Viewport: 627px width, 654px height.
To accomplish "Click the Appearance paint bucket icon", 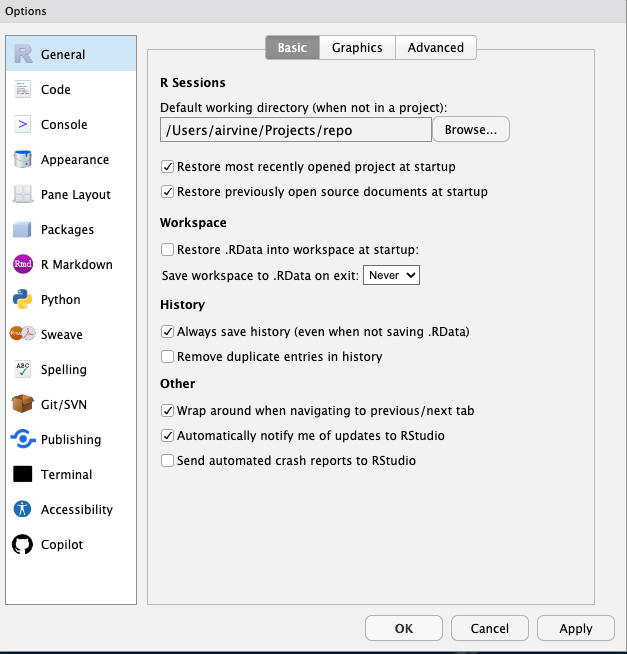I will tap(23, 159).
